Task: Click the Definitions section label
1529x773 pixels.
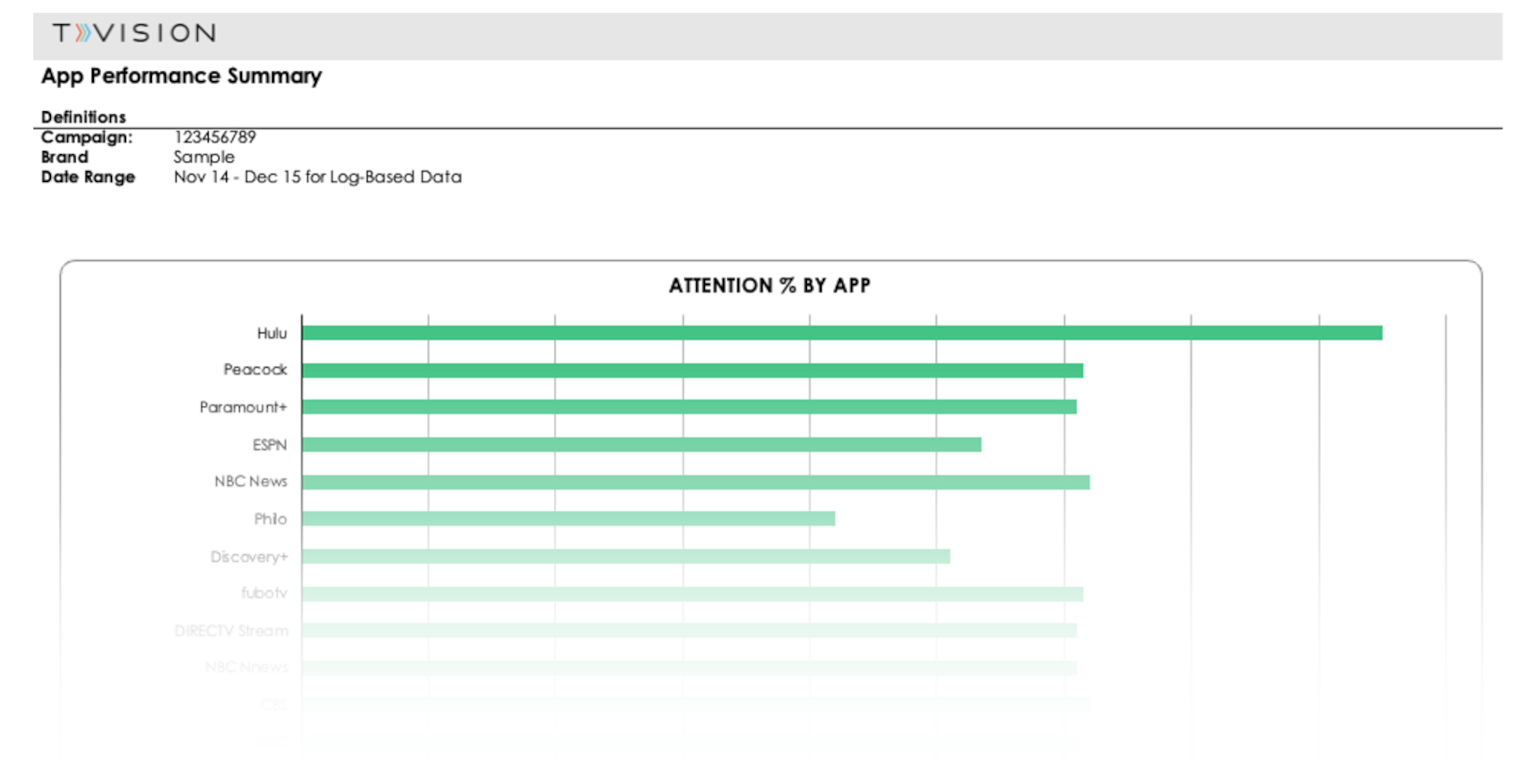Action: click(x=84, y=117)
